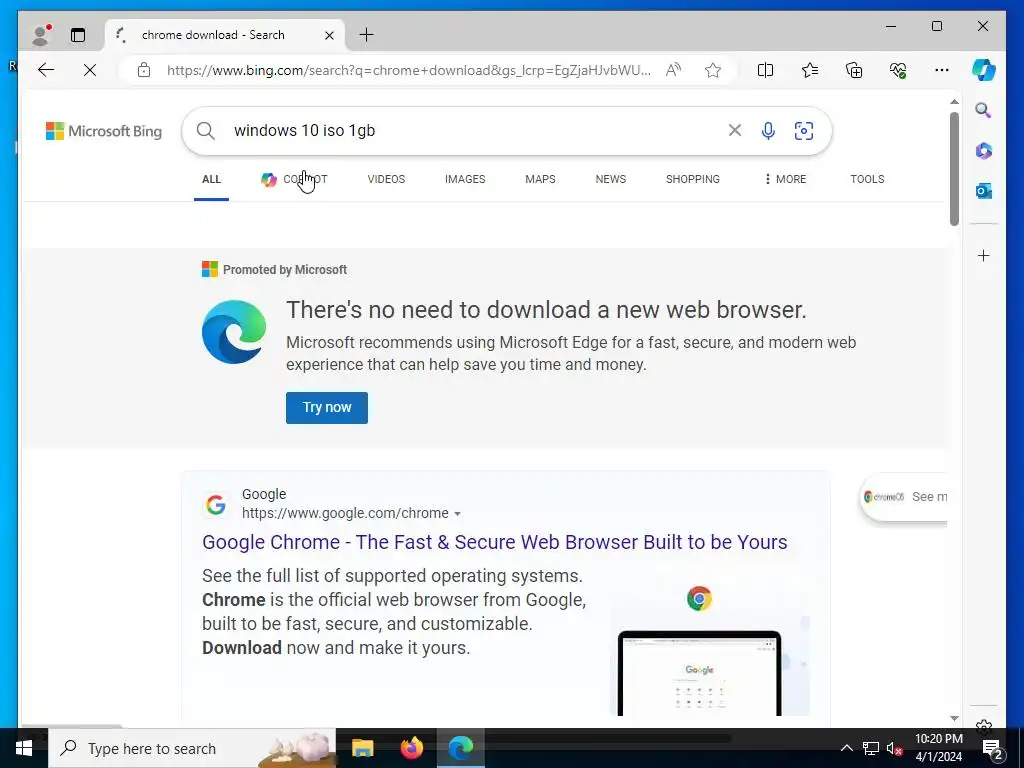The width and height of the screenshot is (1024, 768).
Task: Switch to the COPILOT tab
Action: tap(294, 179)
